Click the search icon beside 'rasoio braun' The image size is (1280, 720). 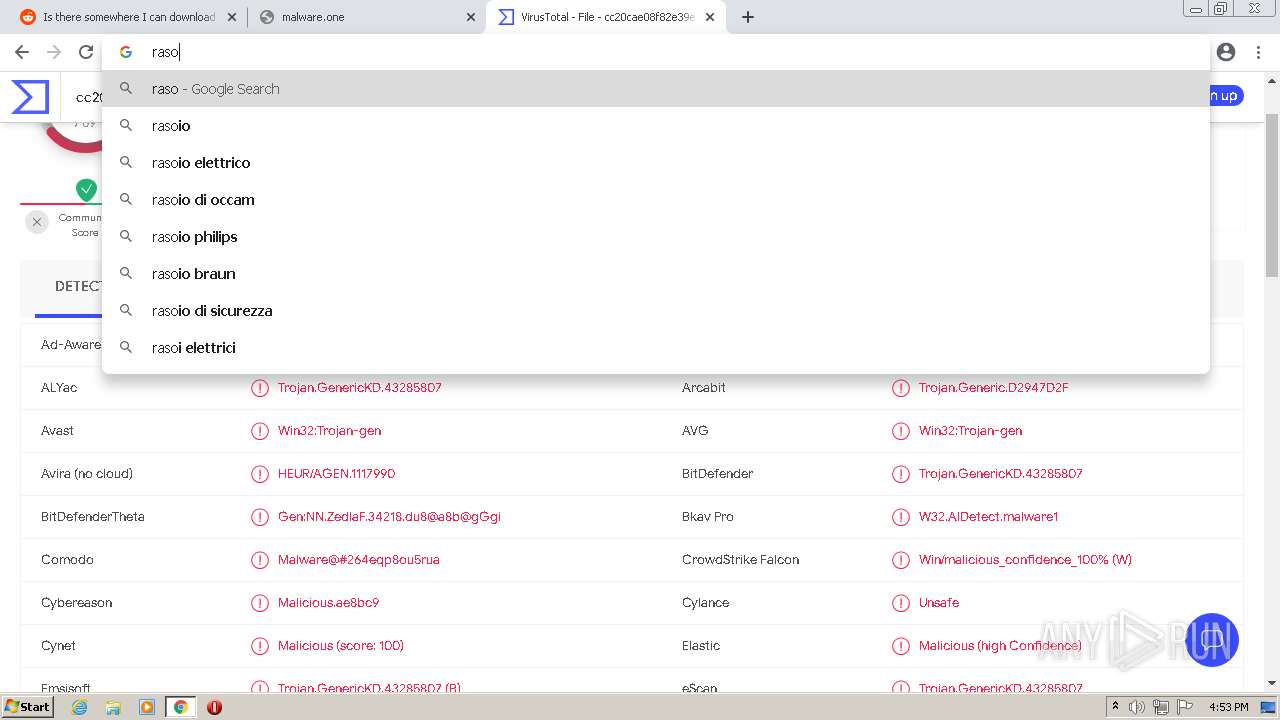[x=126, y=273]
